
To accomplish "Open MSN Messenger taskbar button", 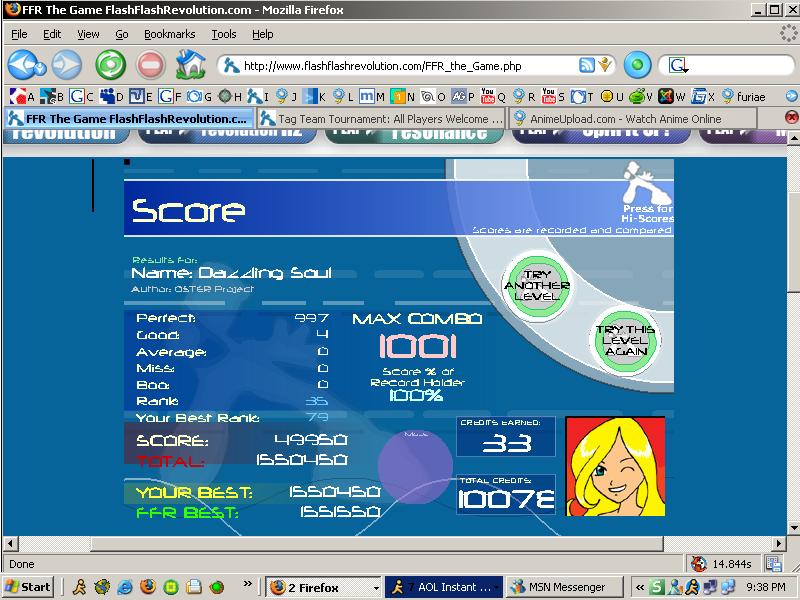I will click(x=566, y=587).
